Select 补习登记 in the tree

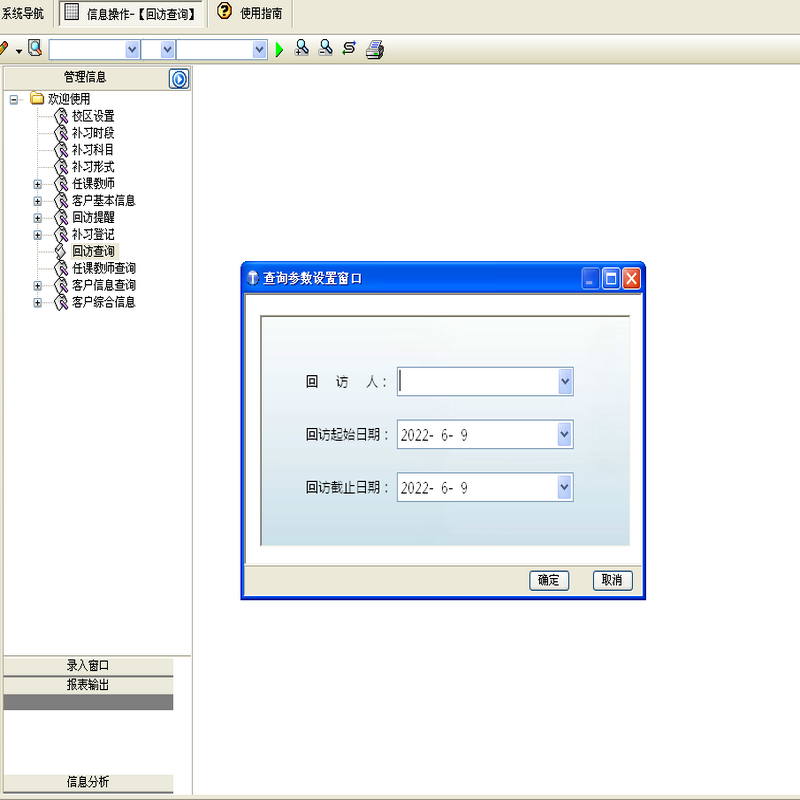[x=93, y=234]
